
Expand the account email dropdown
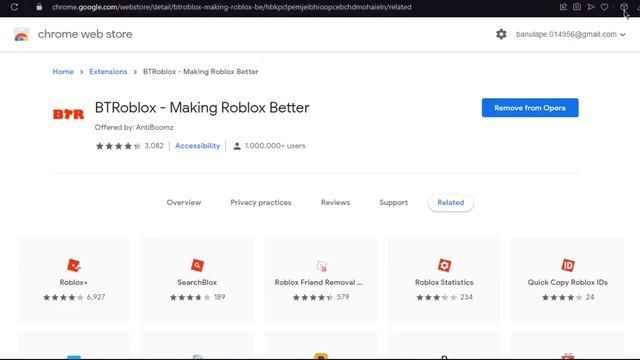(571, 34)
